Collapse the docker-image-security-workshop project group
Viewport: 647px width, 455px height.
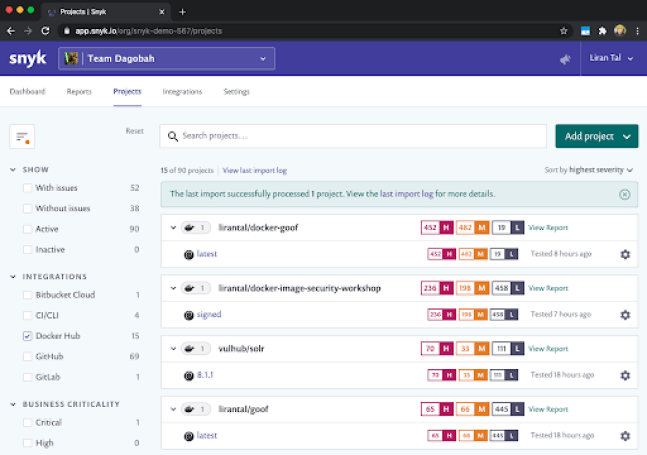pos(173,288)
